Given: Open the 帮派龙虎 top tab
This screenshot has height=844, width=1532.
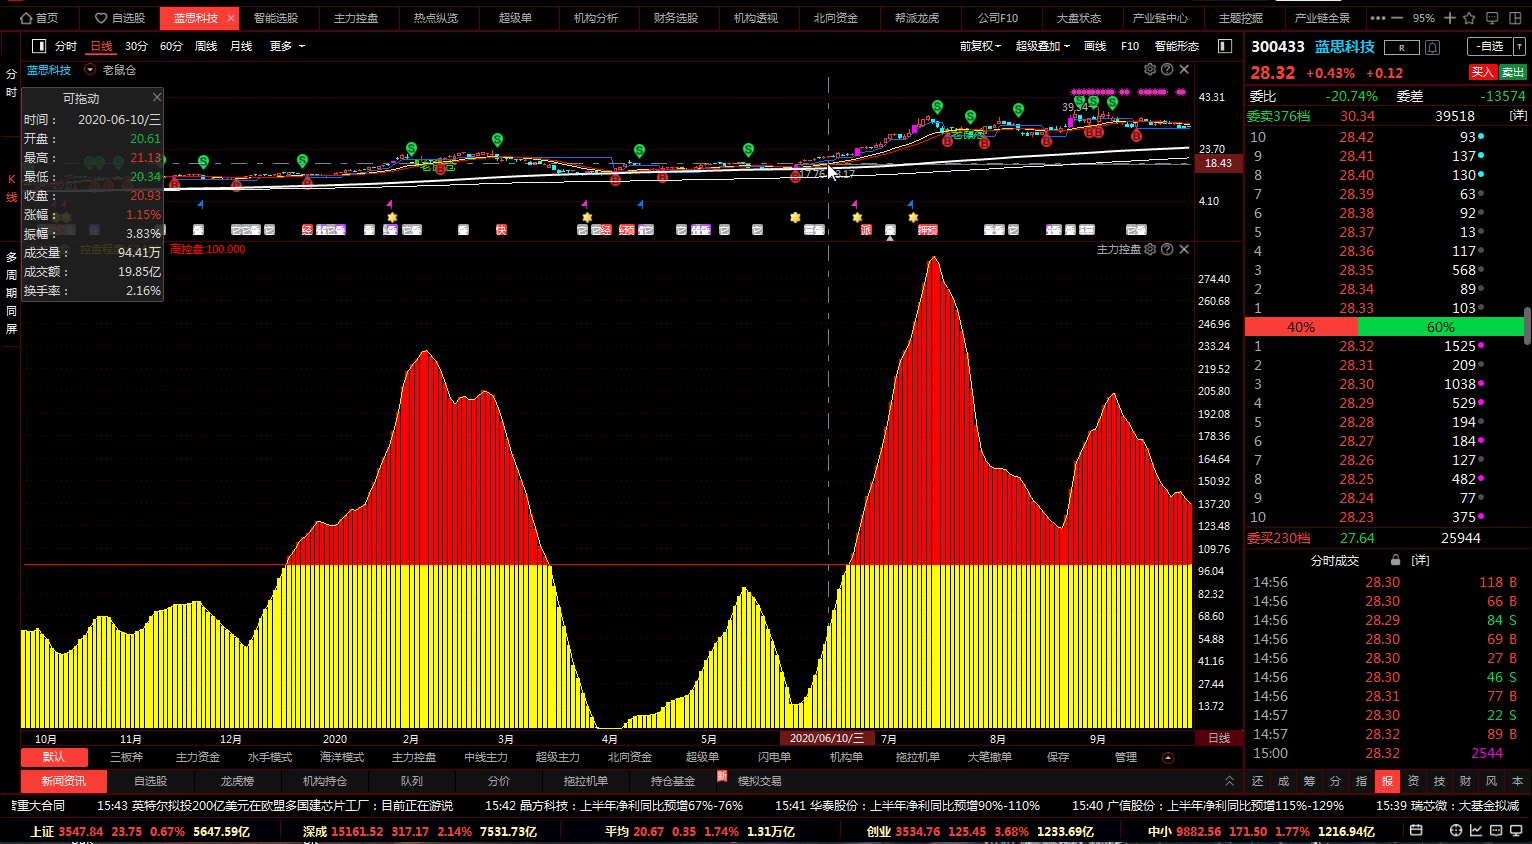Looking at the screenshot, I should coord(917,18).
